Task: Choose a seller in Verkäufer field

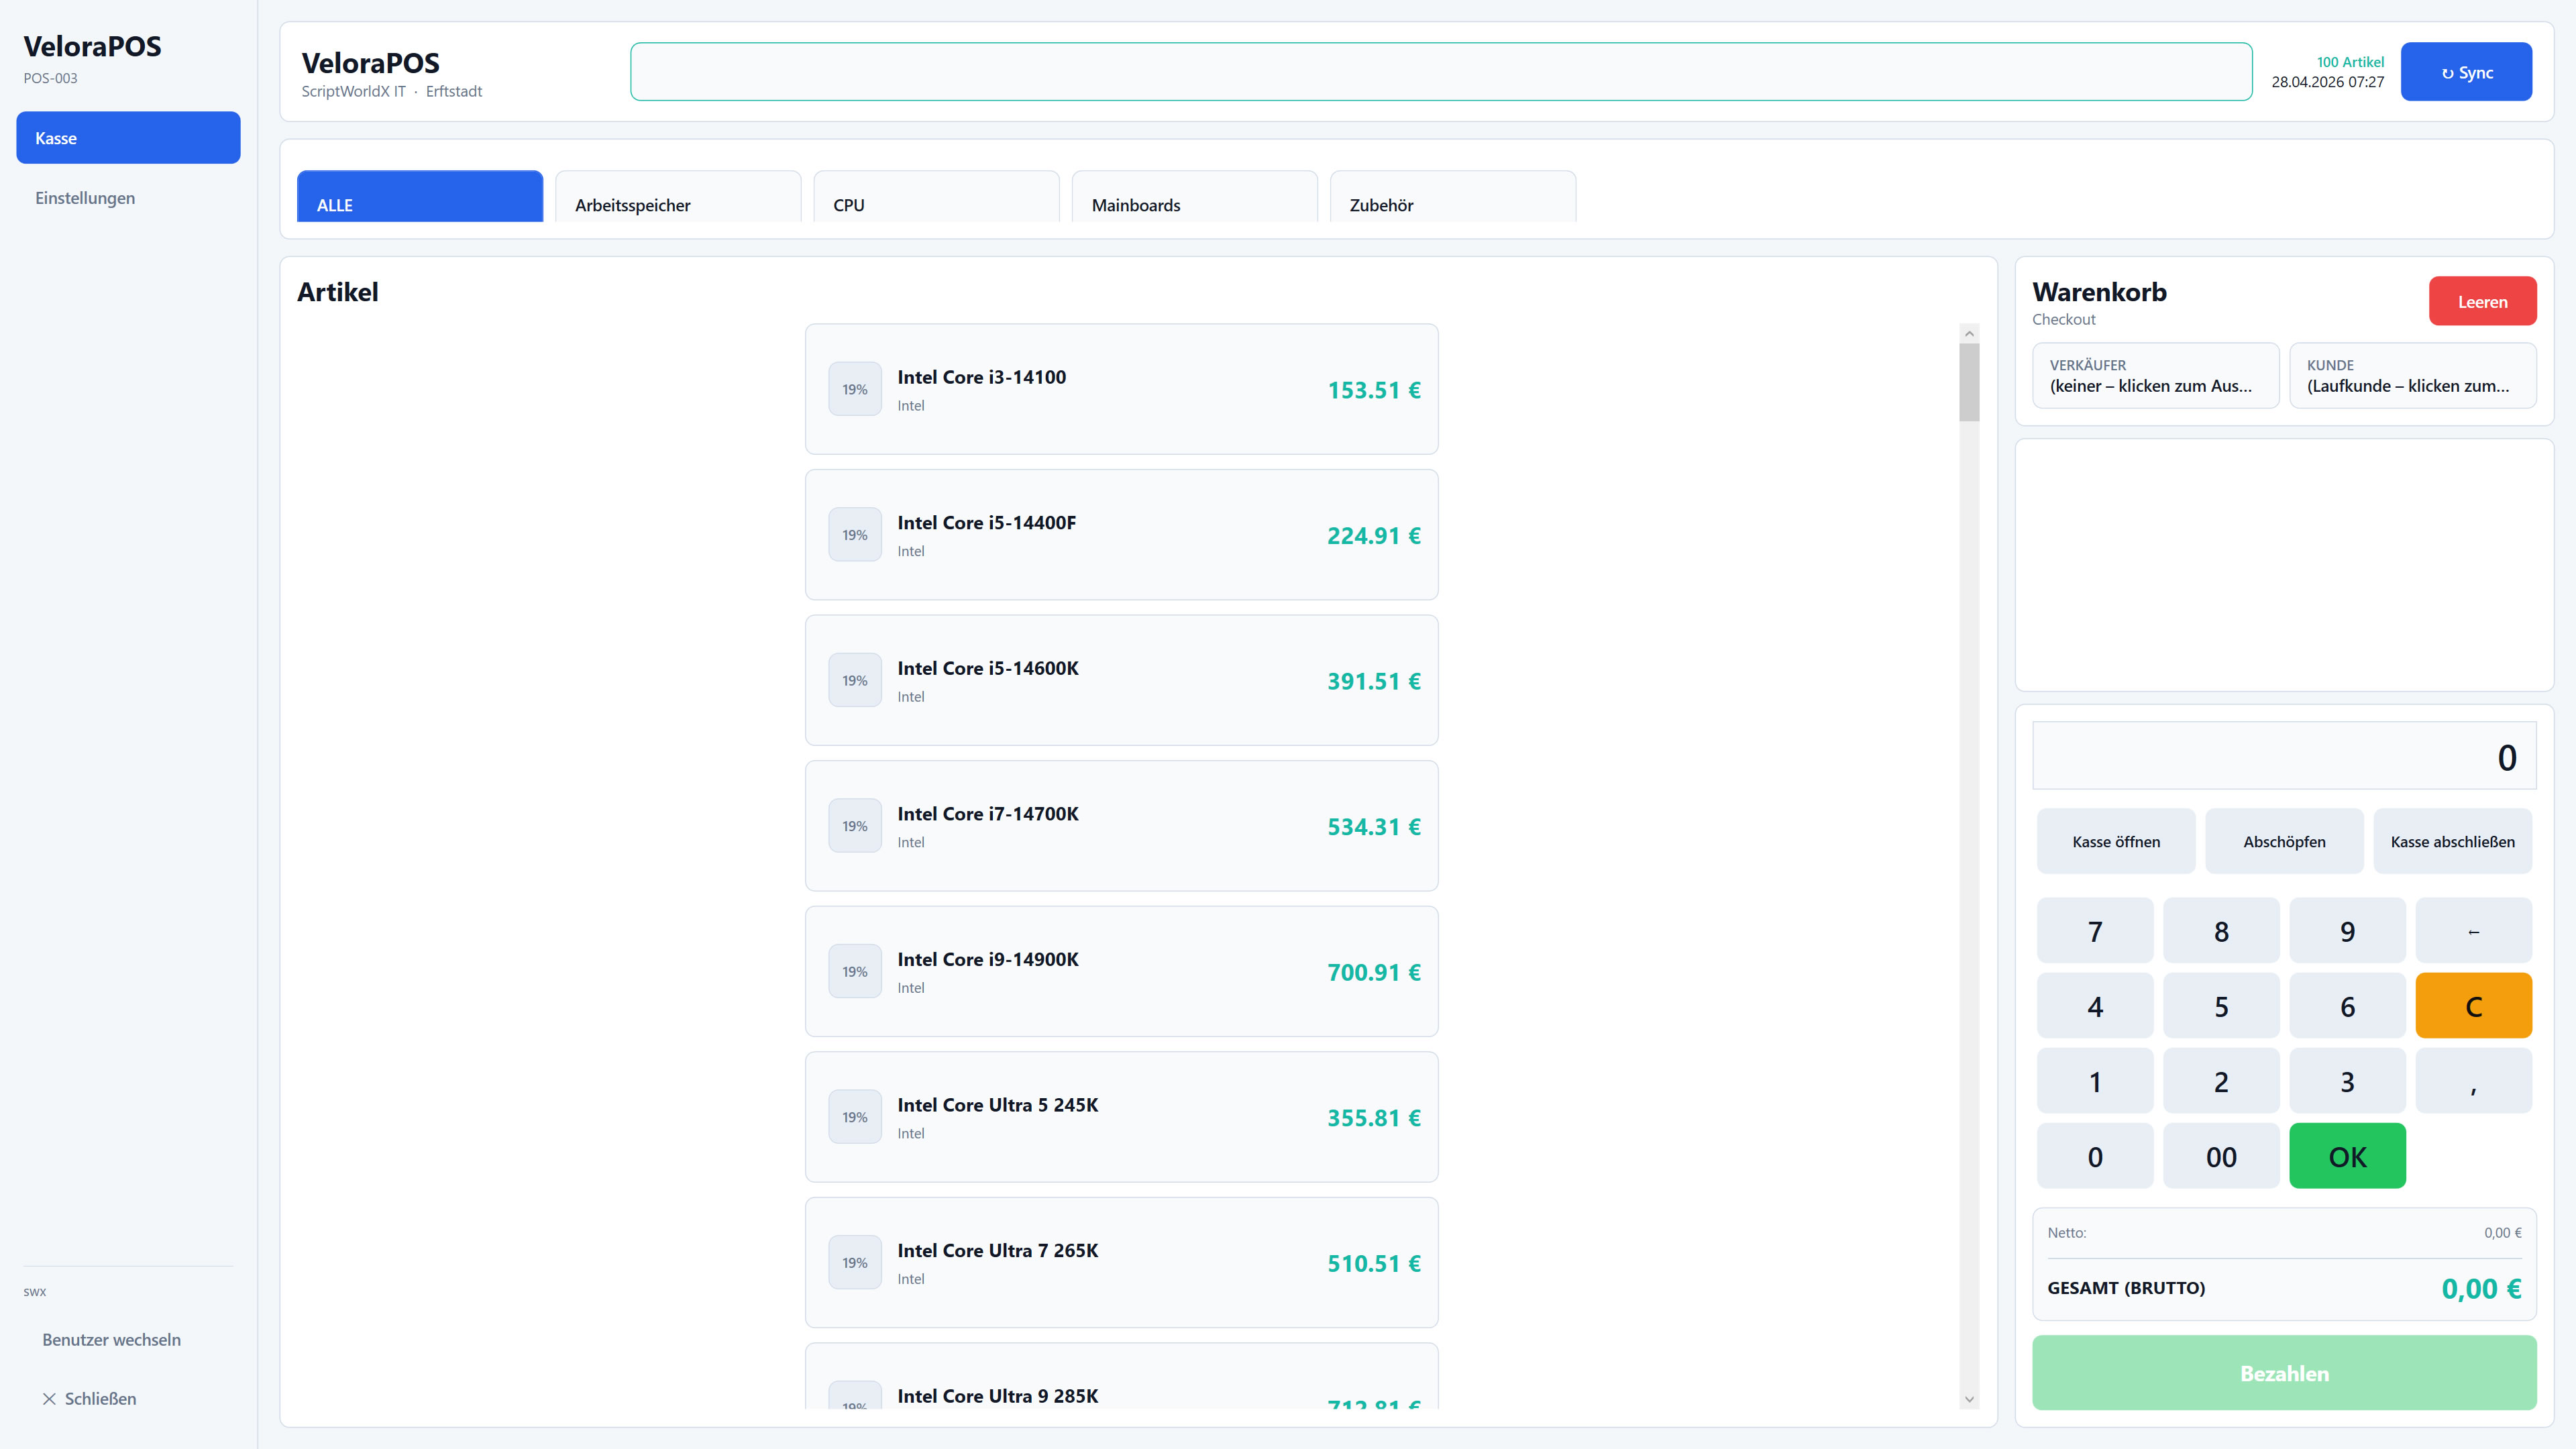Action: (x=2155, y=375)
